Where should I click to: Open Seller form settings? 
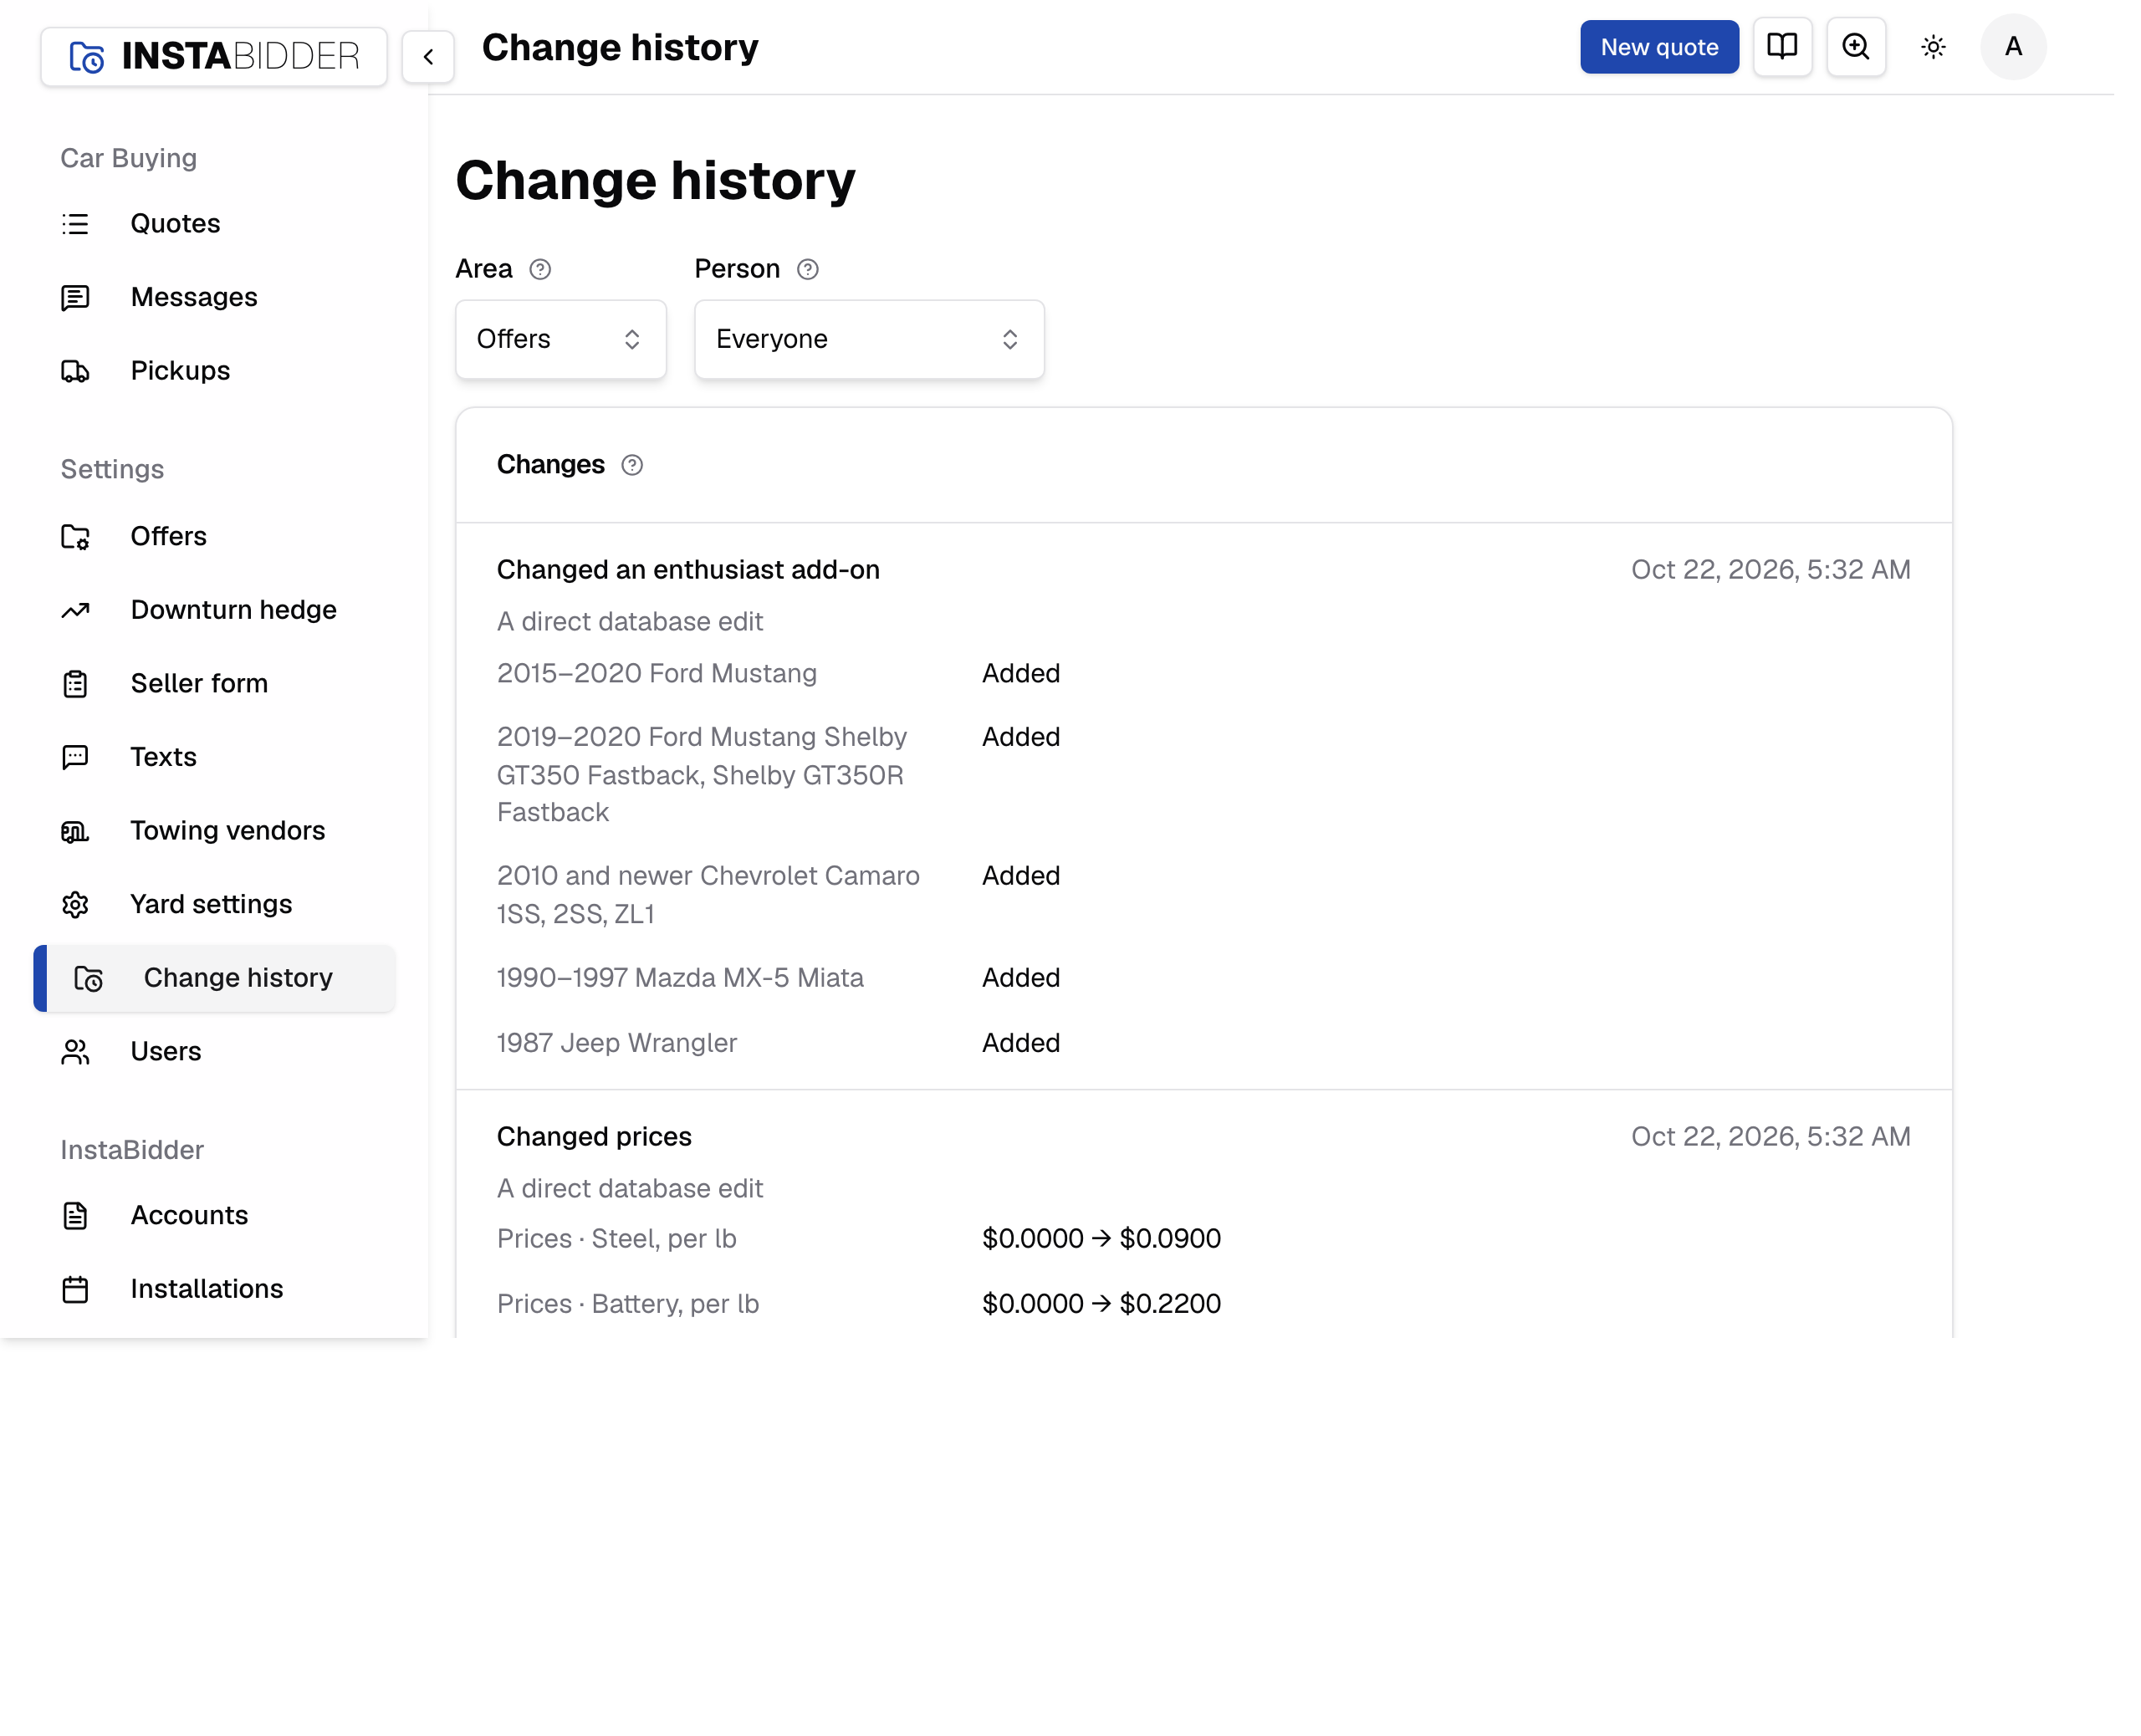tap(214, 684)
